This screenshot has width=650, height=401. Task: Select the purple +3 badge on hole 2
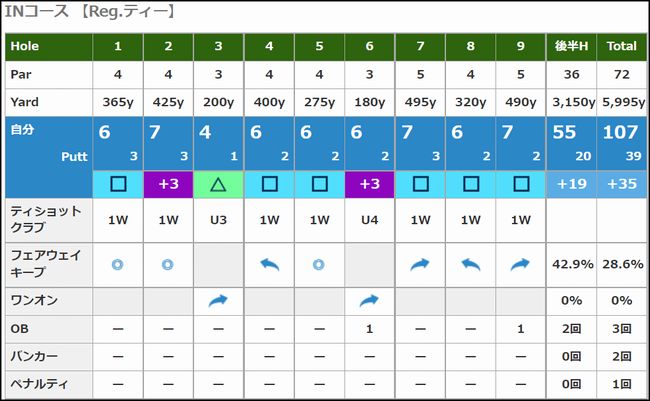168,184
